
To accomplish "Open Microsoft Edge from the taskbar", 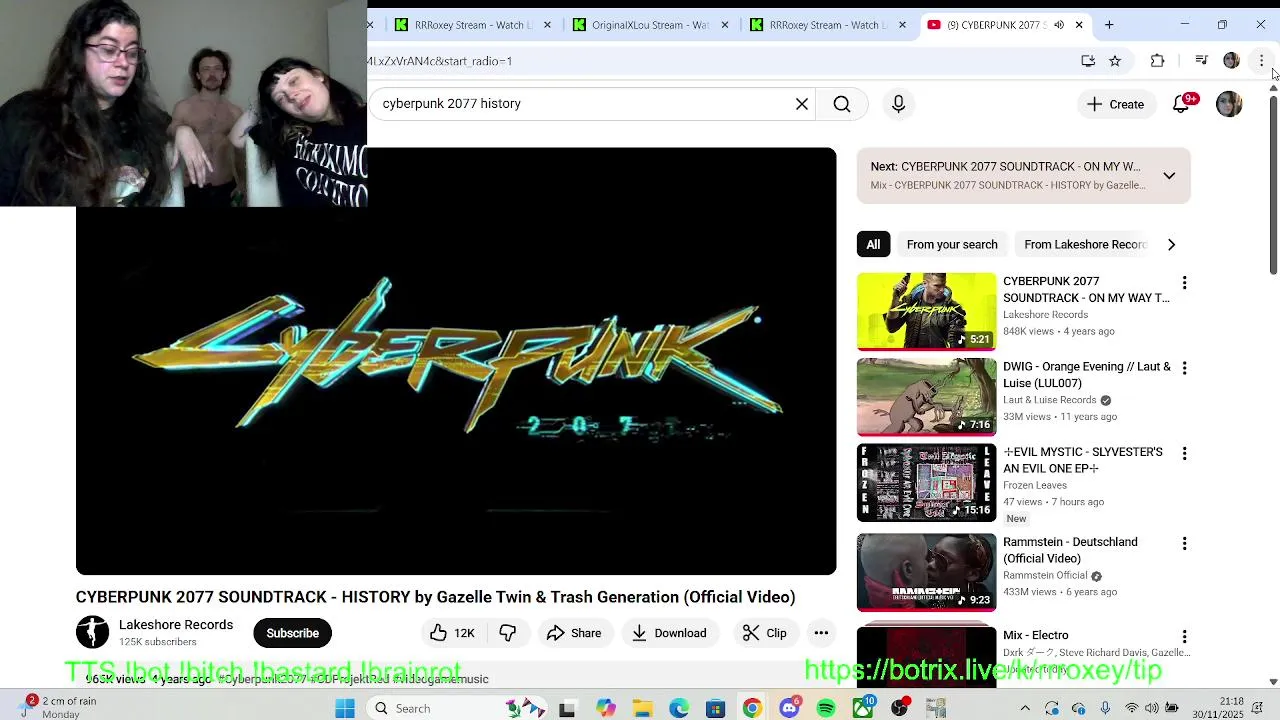I will pyautogui.click(x=679, y=708).
